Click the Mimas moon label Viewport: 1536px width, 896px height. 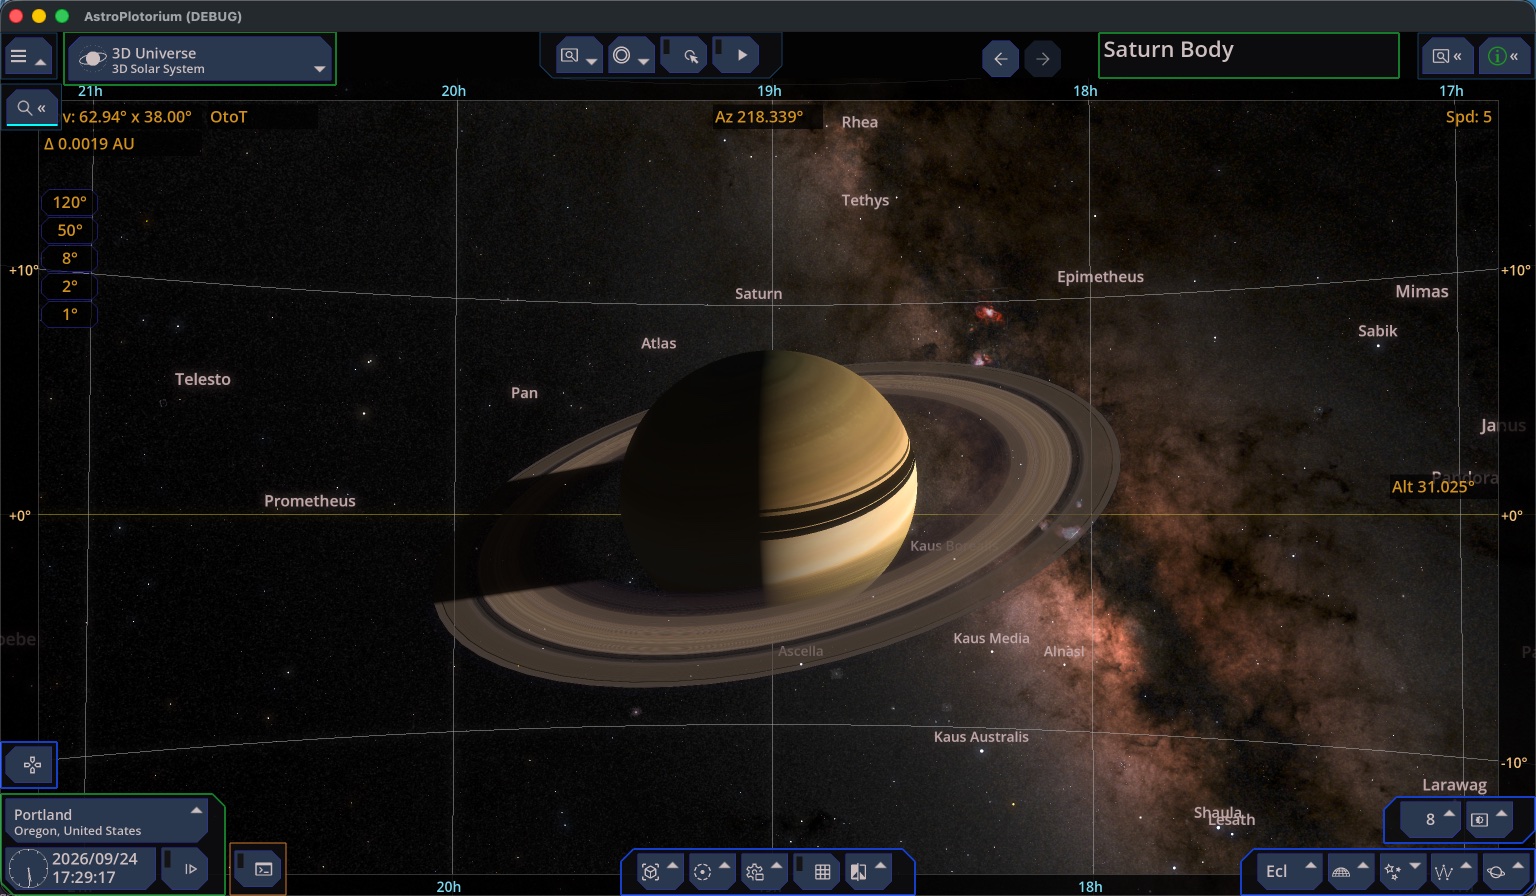click(x=1422, y=292)
